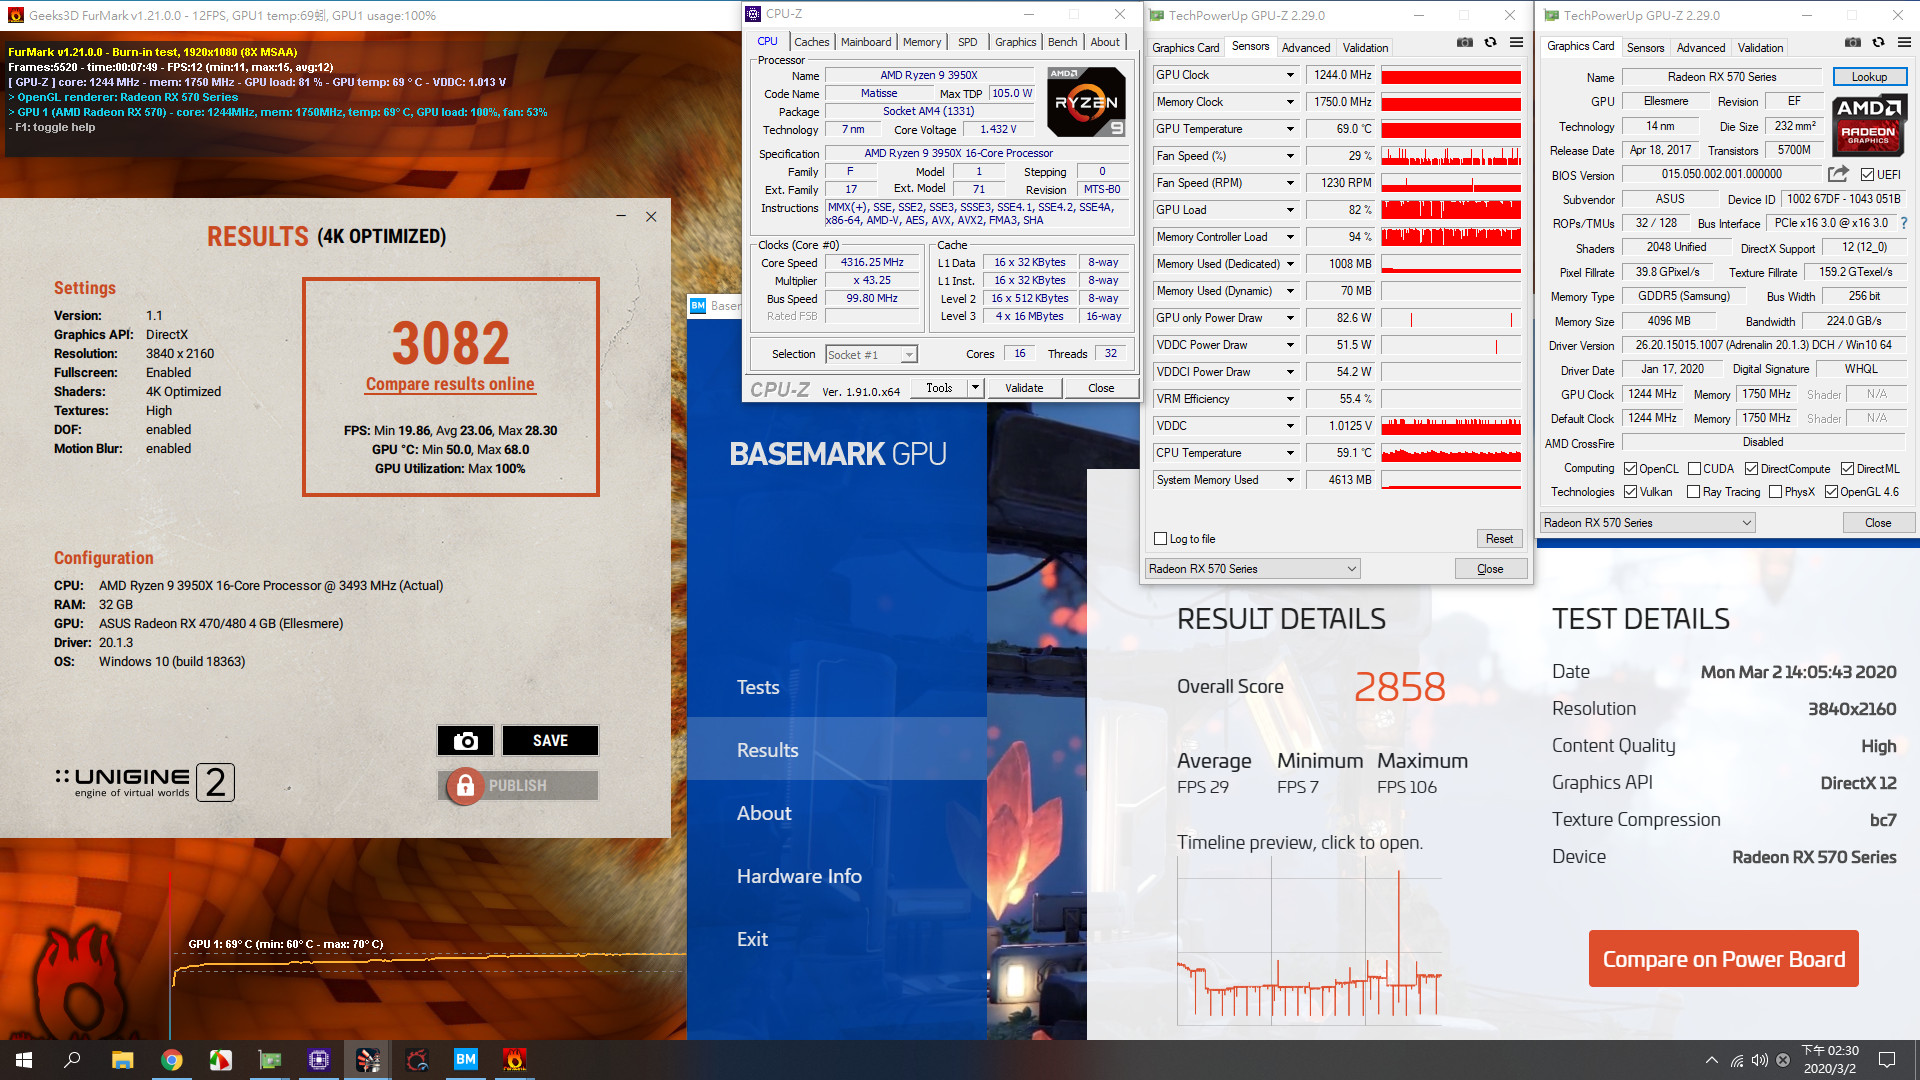Expand the VDDC sensor dropdown
This screenshot has width=1920, height=1080.
click(x=1290, y=426)
